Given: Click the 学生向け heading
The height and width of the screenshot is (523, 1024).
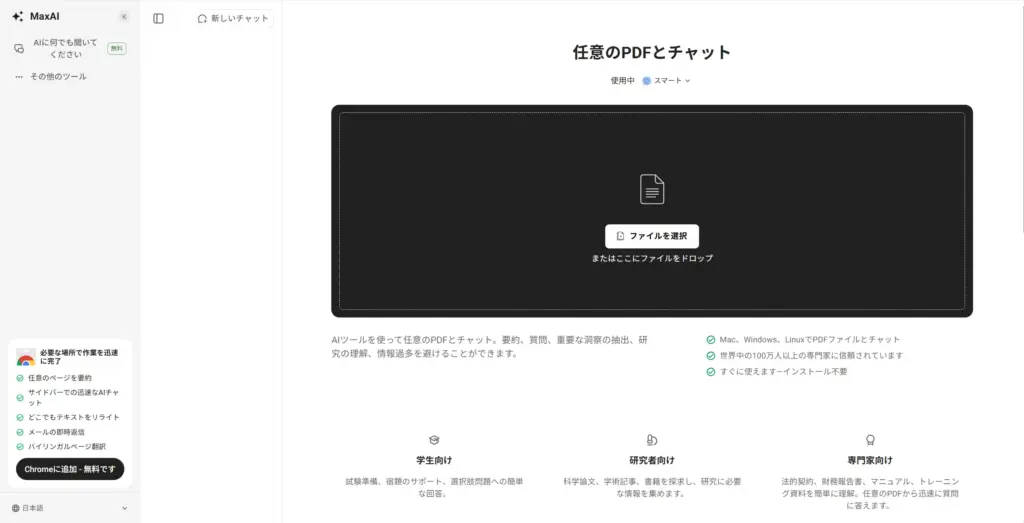Looking at the screenshot, I should 434,460.
